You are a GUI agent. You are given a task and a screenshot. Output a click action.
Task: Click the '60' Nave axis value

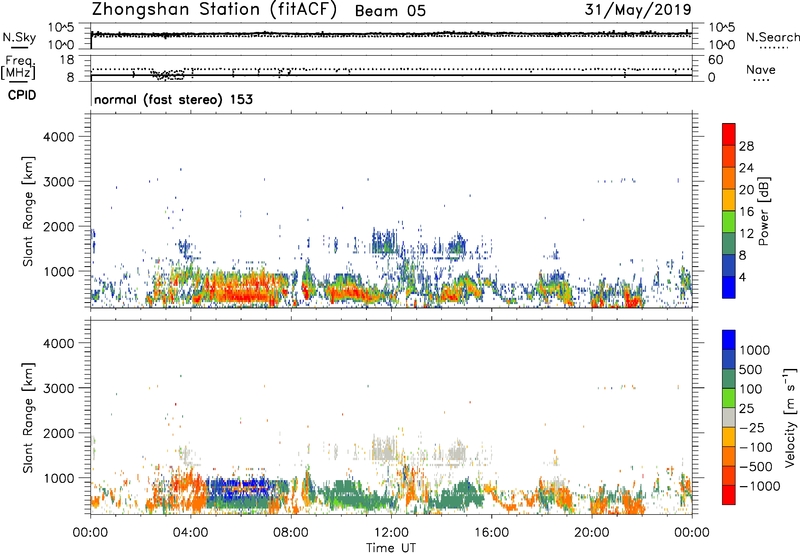715,60
